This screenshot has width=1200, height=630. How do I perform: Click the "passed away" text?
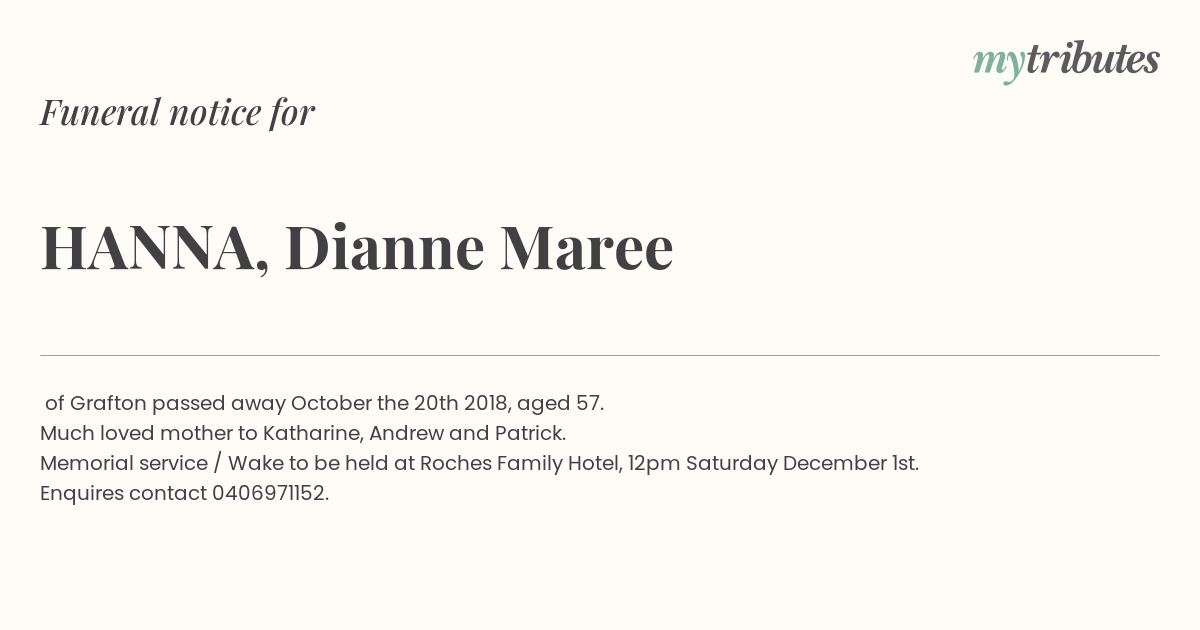pyautogui.click(x=218, y=403)
